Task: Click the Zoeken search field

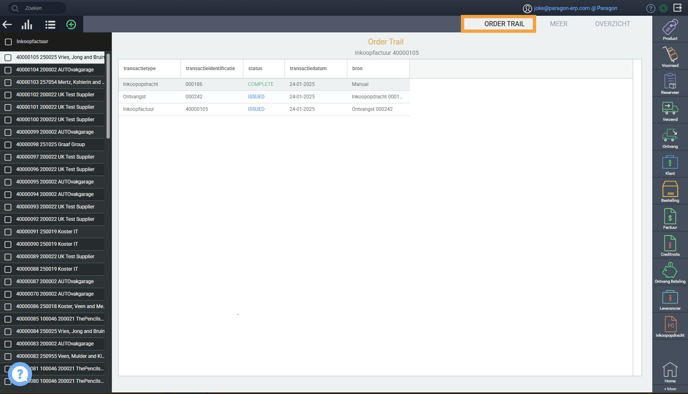Action: pyautogui.click(x=37, y=8)
